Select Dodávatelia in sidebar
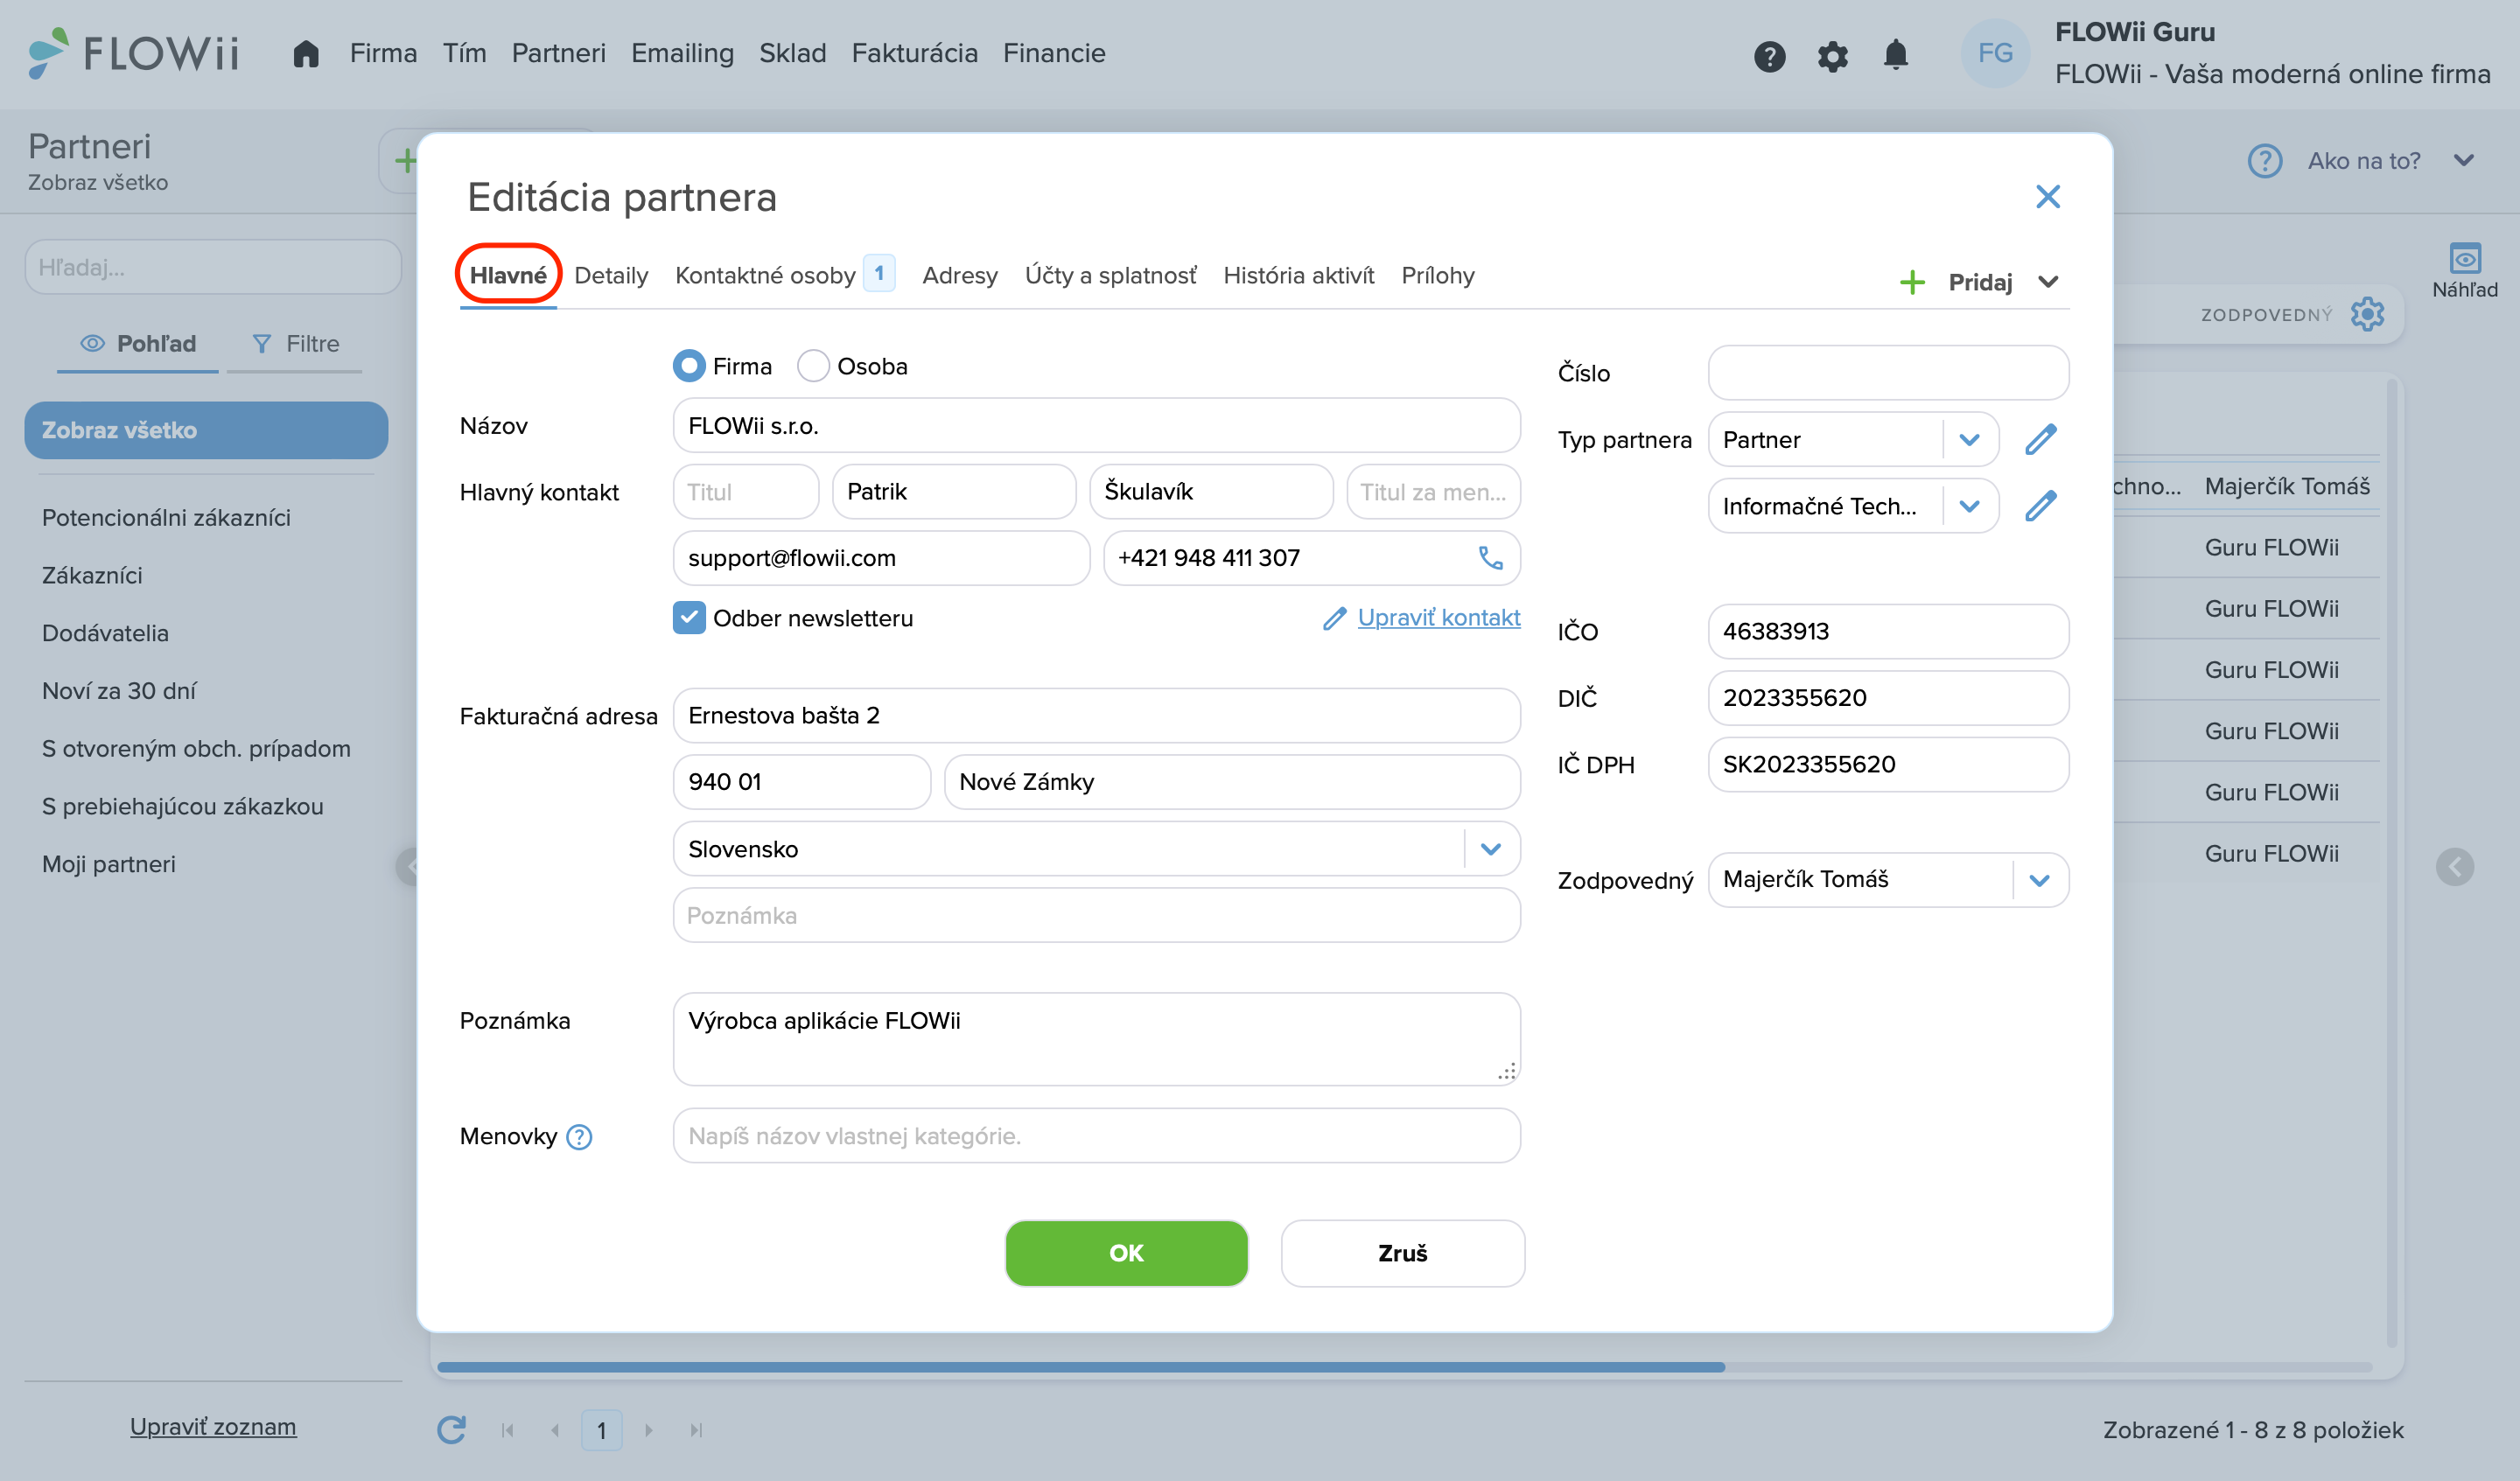Viewport: 2520px width, 1481px height. tap(105, 633)
